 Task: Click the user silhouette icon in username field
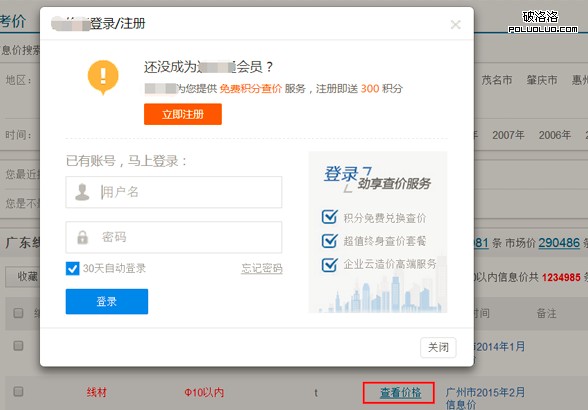coord(82,192)
